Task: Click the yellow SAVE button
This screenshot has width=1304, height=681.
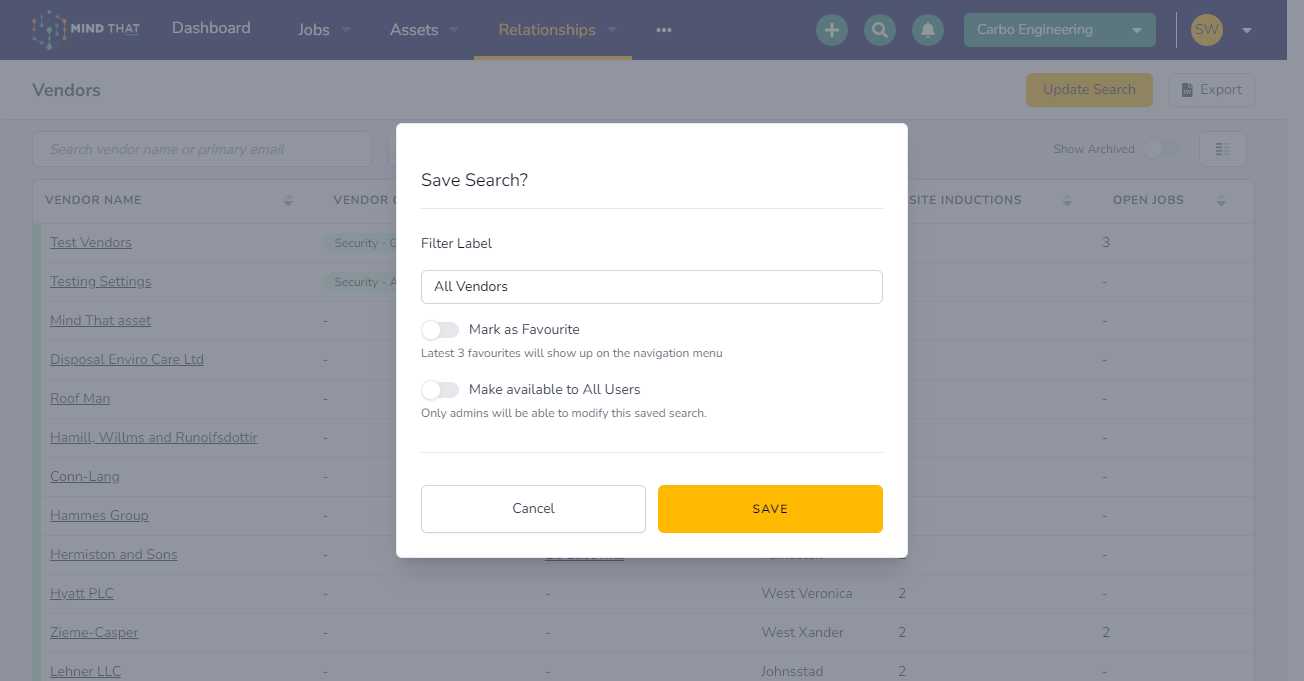Action: pyautogui.click(x=770, y=509)
